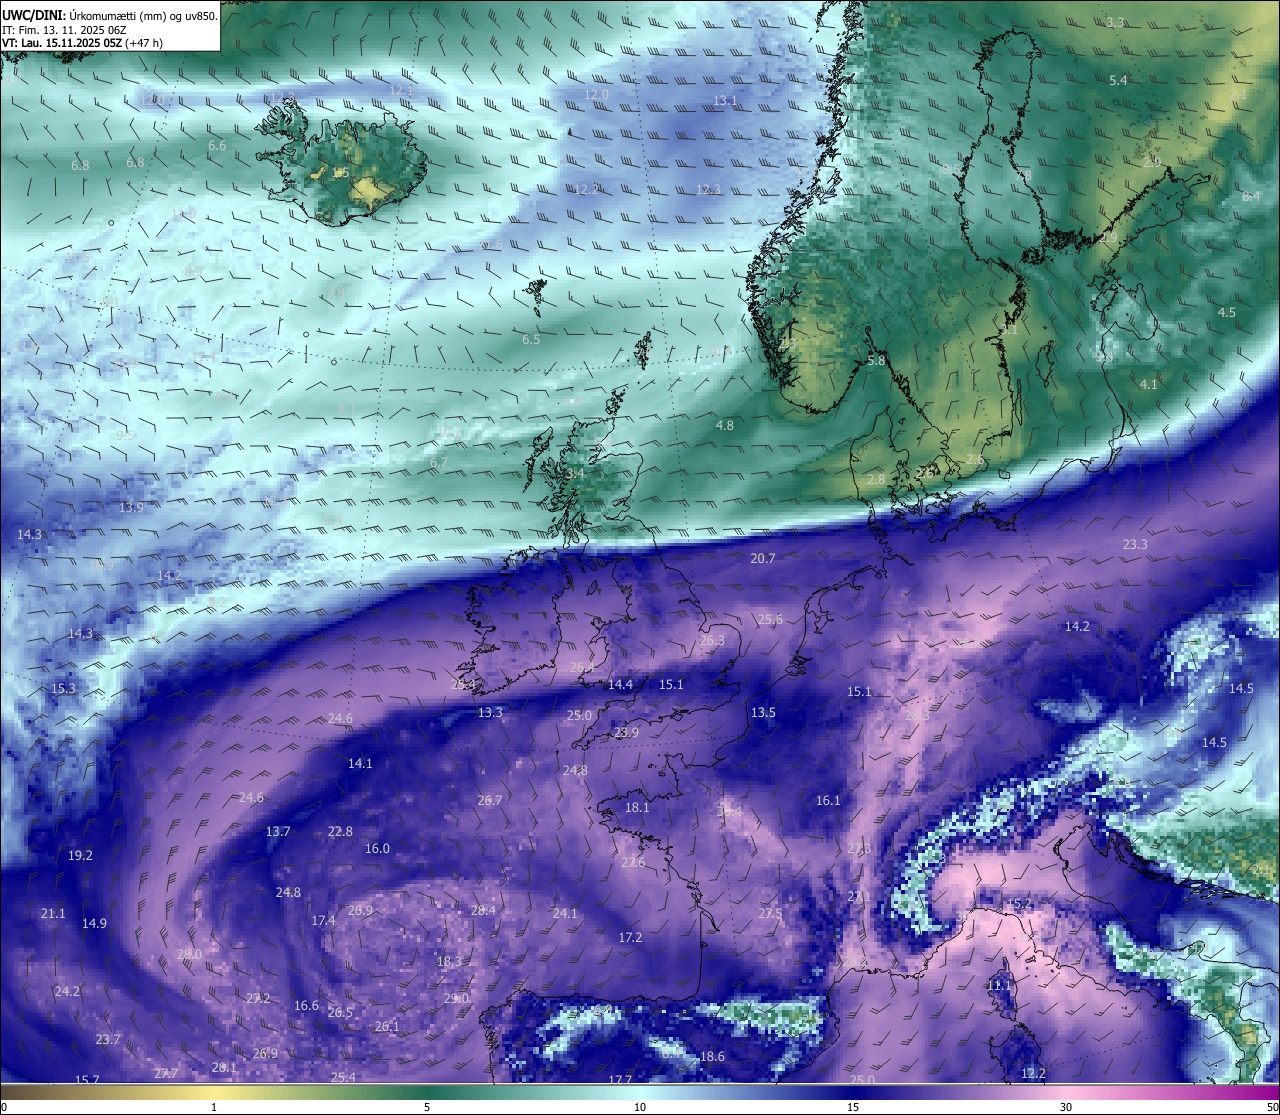Screen dimensions: 1280x1115
Task: Click the 5.4 value over Finland
Action: point(1119,80)
